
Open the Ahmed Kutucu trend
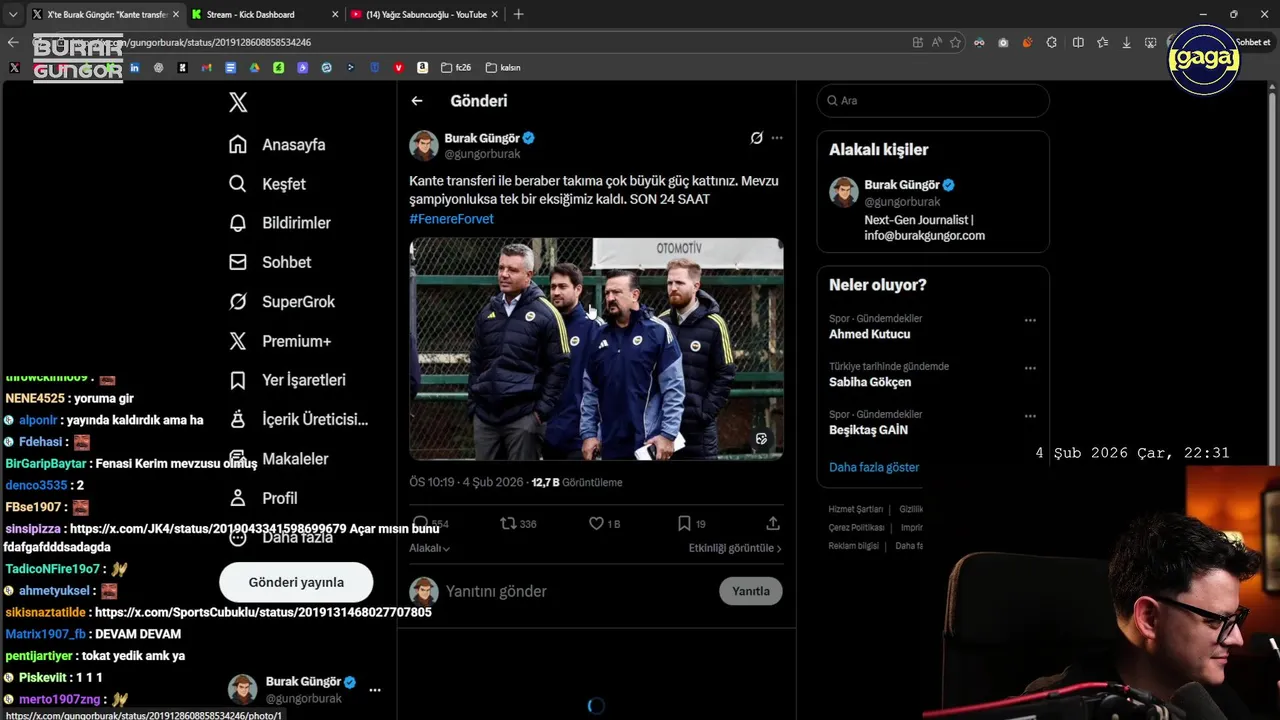coord(870,334)
